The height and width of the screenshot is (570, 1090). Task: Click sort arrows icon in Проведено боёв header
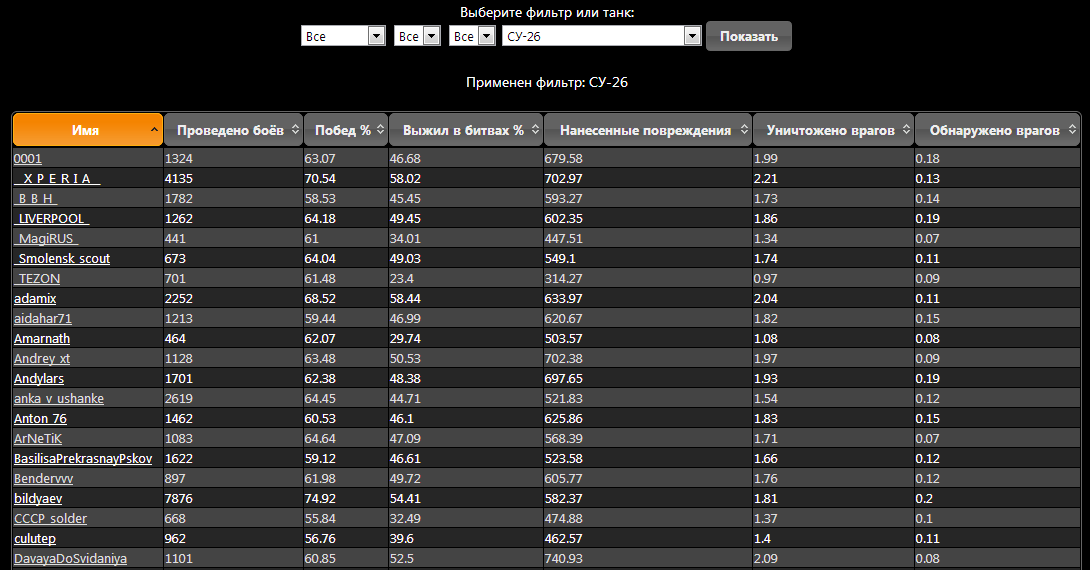pos(293,130)
